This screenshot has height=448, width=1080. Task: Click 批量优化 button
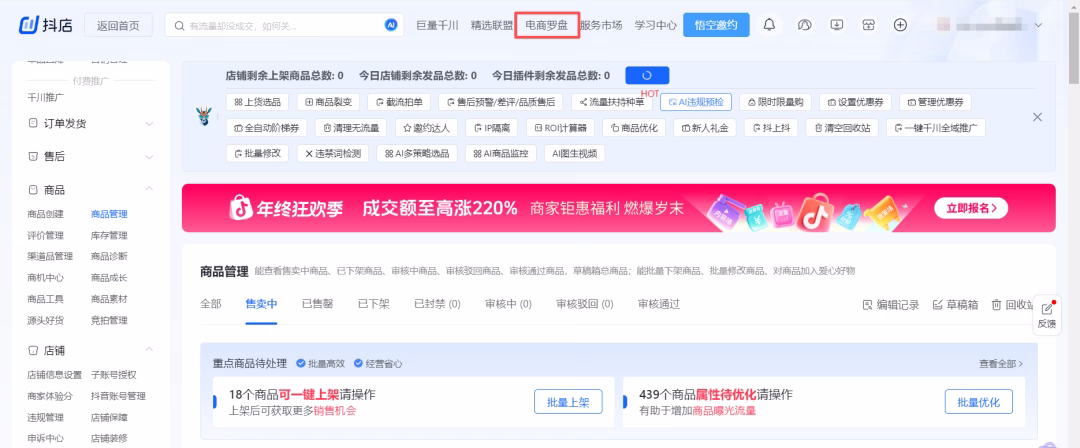tap(979, 402)
